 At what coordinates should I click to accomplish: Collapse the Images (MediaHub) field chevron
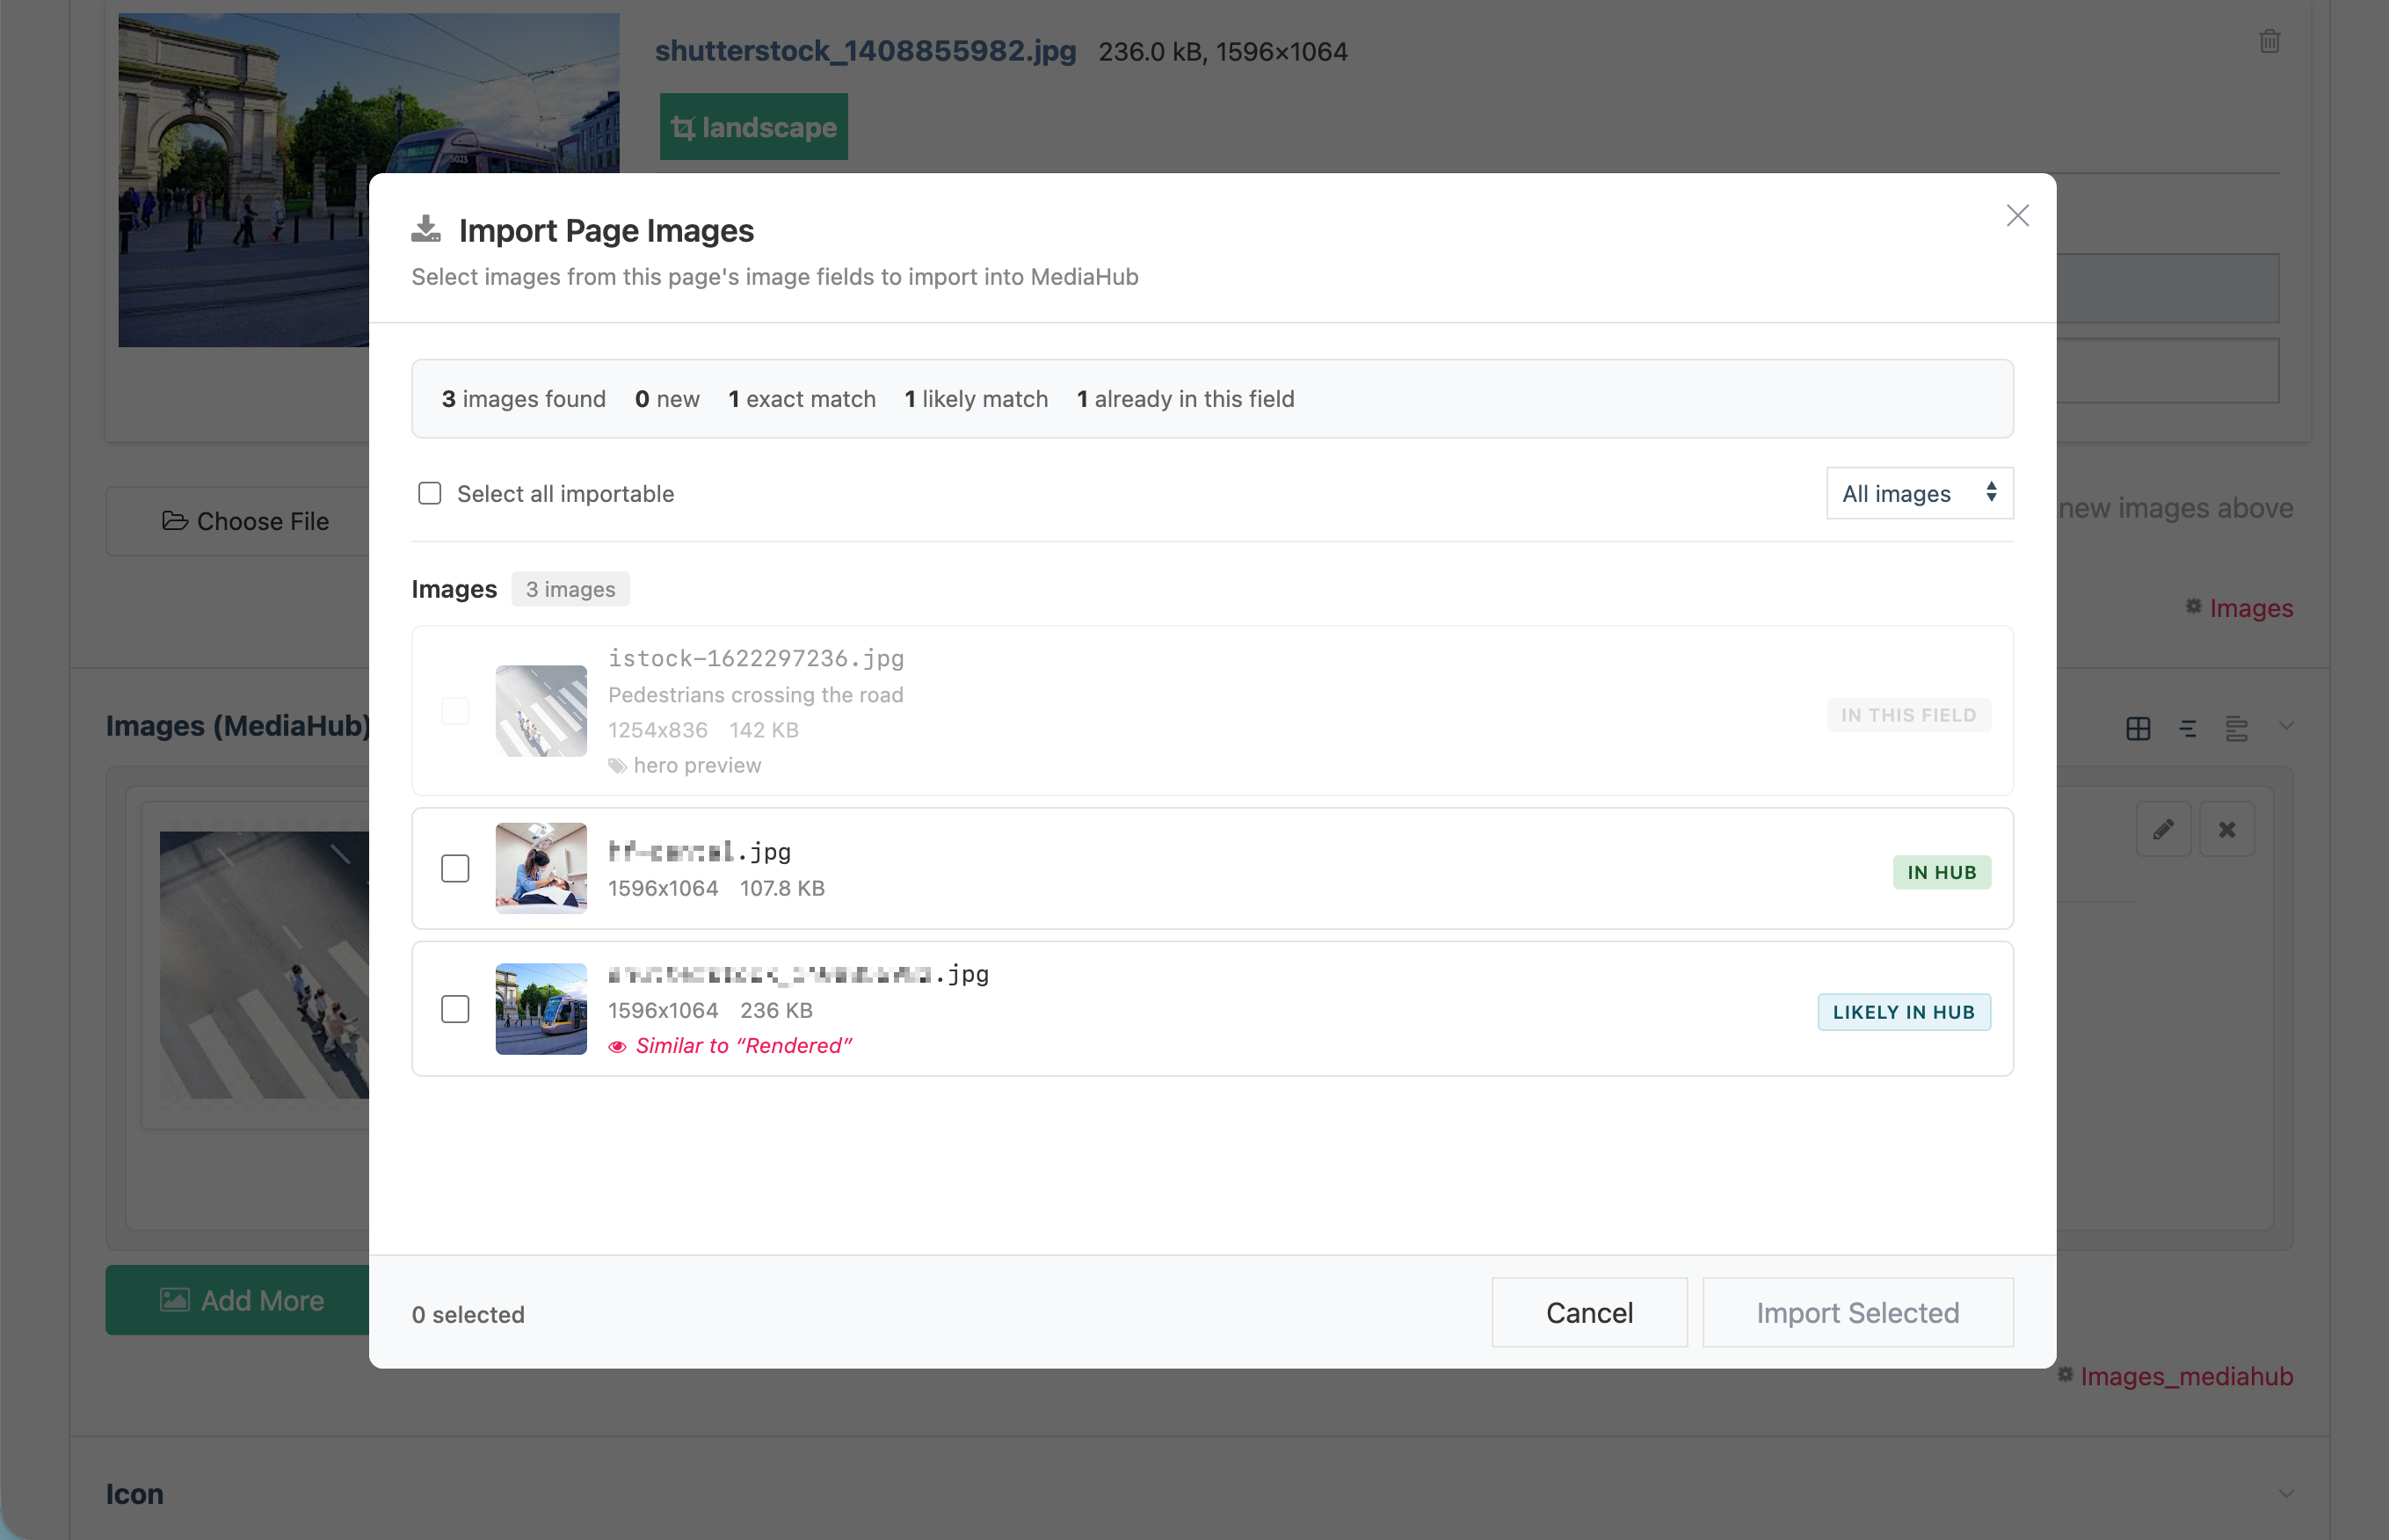(2286, 726)
